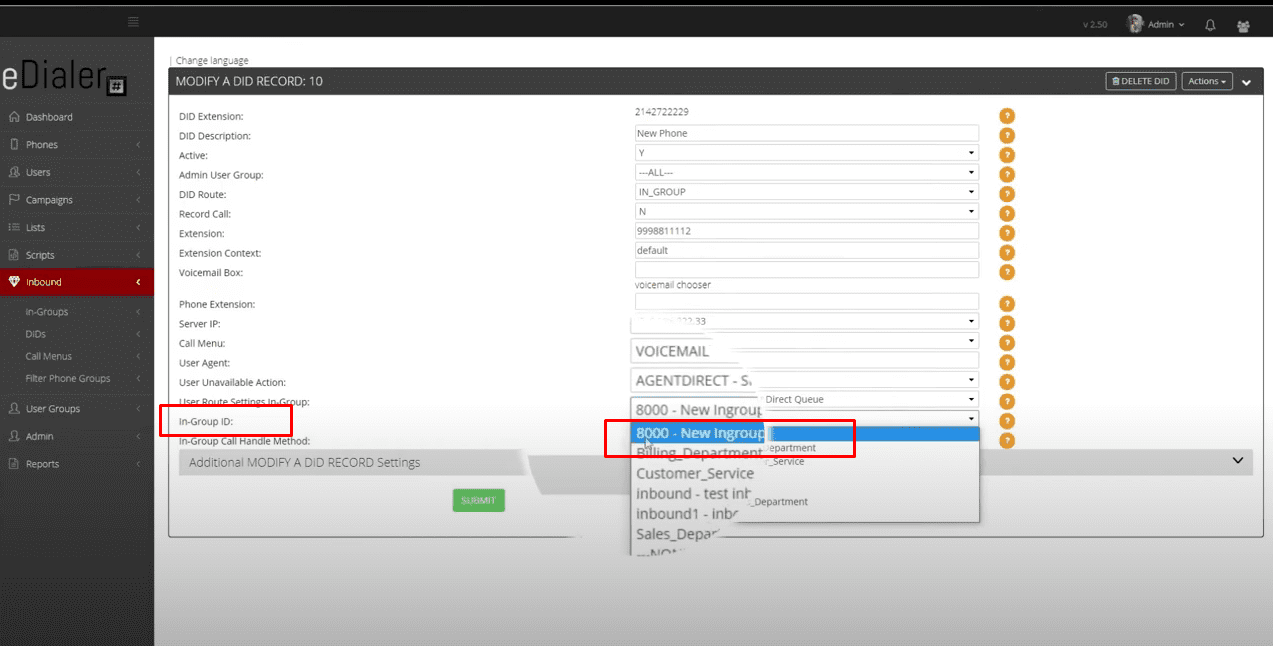Image resolution: width=1273 pixels, height=646 pixels.
Task: Click the empty Voicemail Box field
Action: tap(807, 270)
